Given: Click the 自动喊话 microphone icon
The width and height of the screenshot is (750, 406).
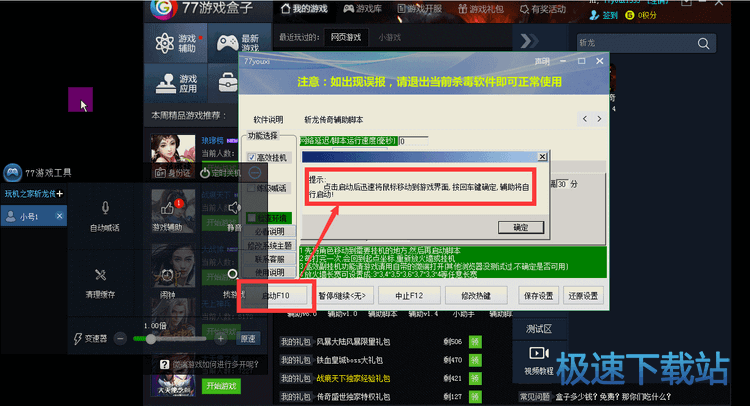Looking at the screenshot, I should click(x=105, y=207).
